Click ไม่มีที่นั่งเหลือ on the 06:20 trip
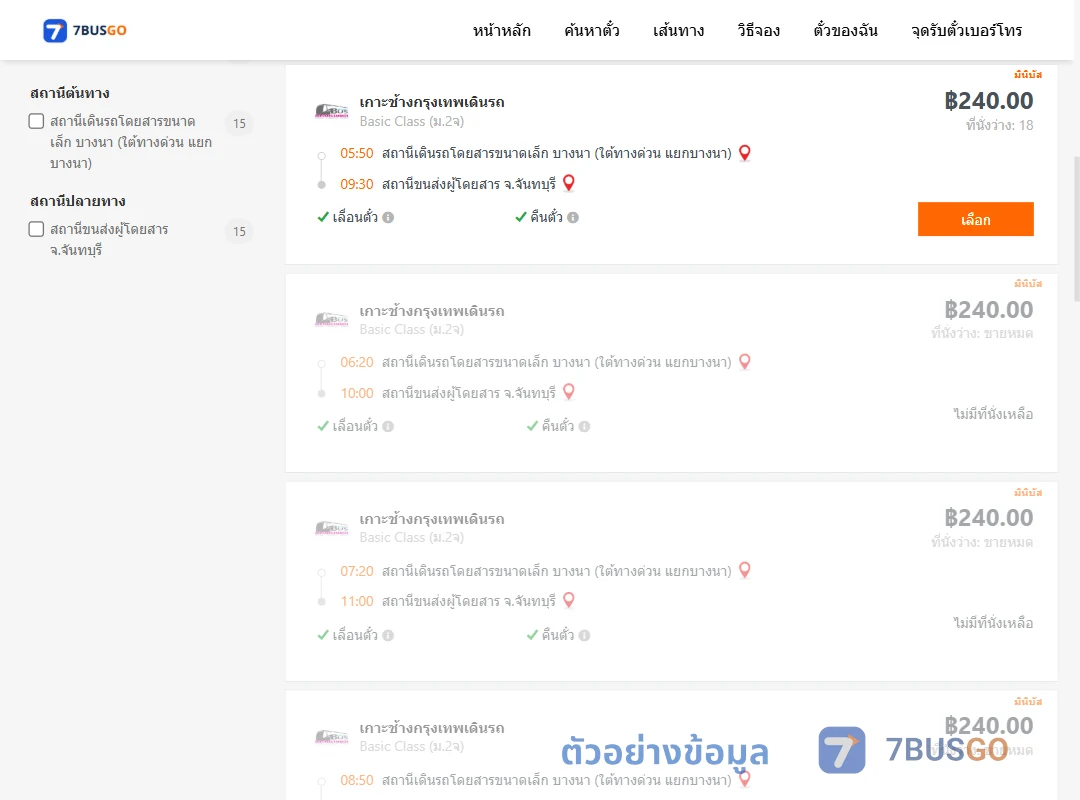Image resolution: width=1080 pixels, height=800 pixels. 993,414
